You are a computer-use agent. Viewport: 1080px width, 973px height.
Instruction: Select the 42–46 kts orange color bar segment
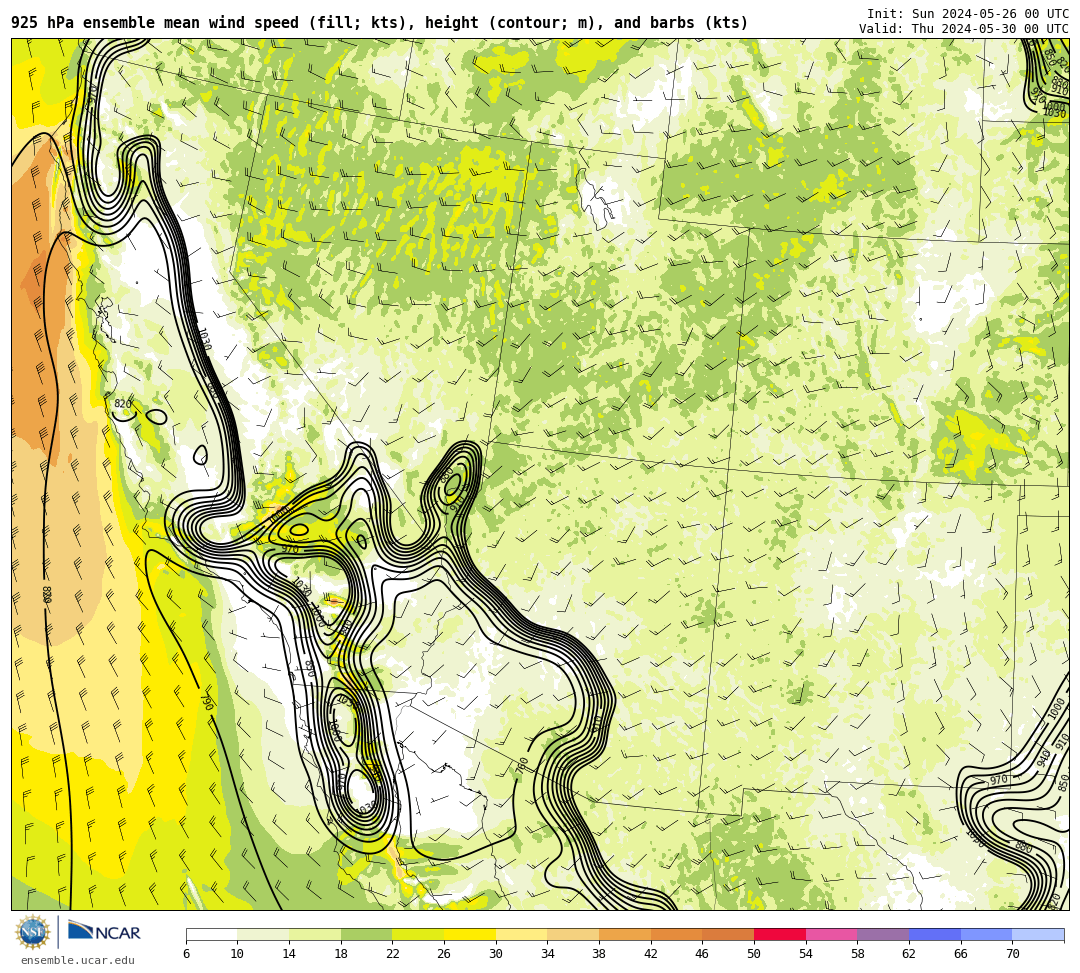pos(676,934)
